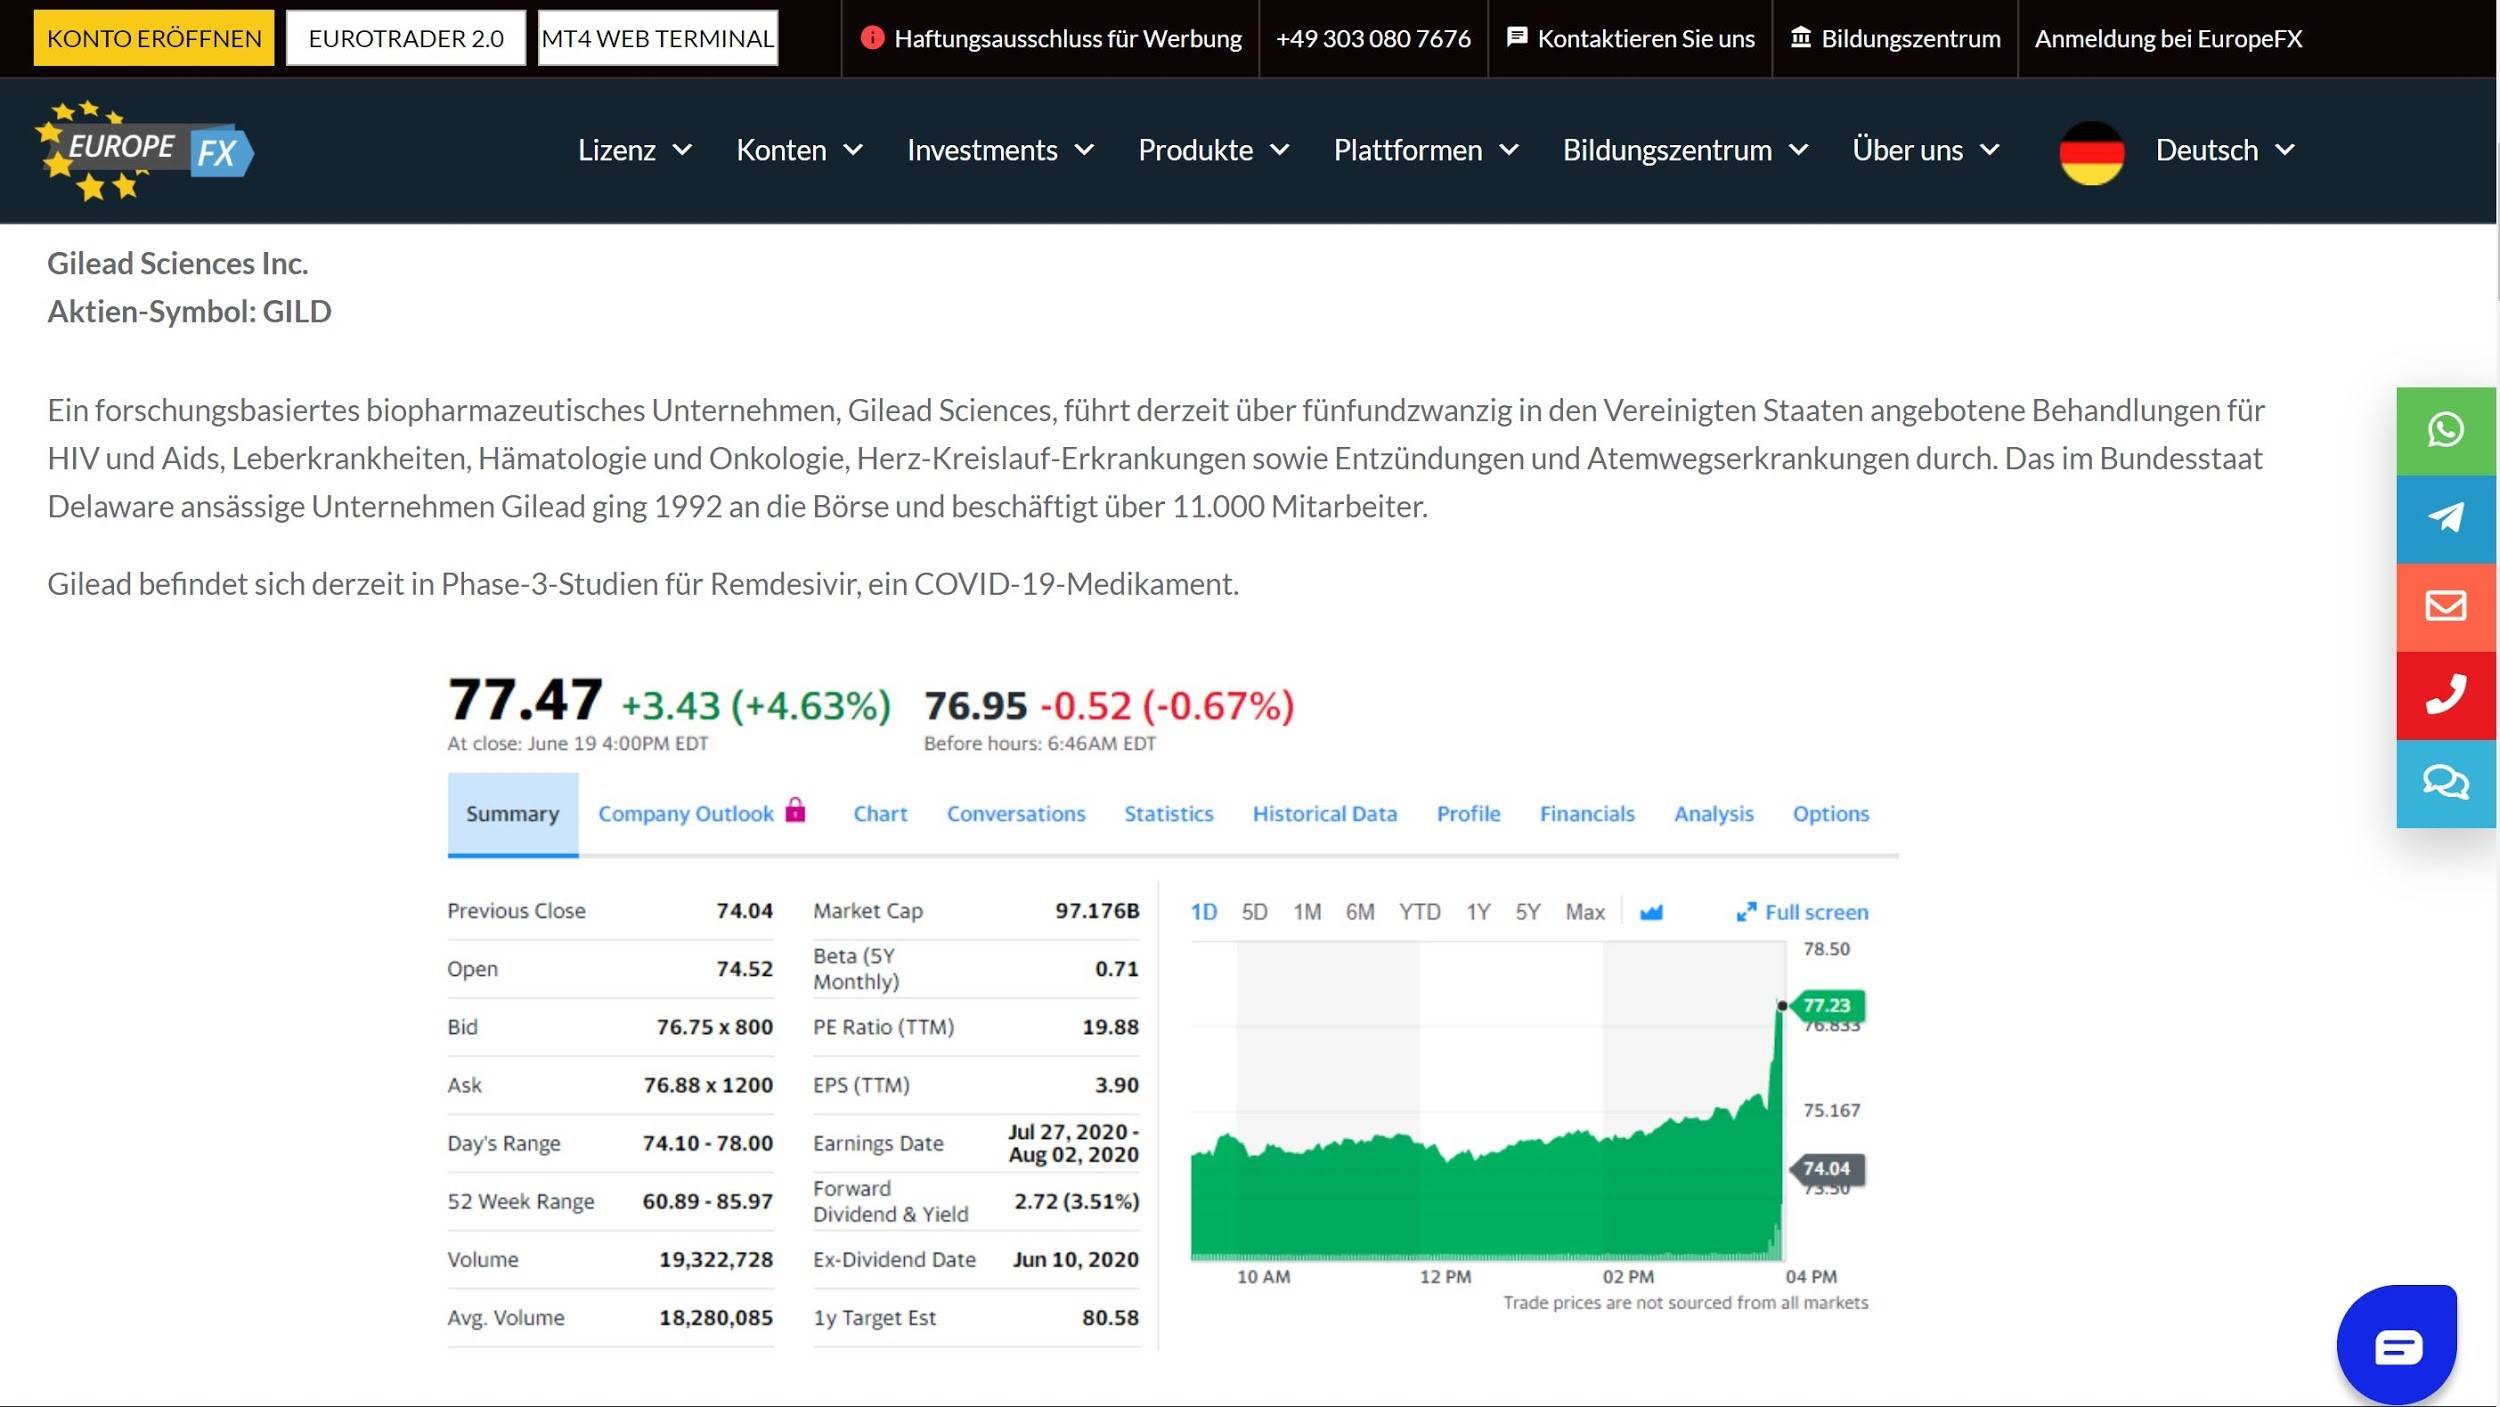
Task: Open the Deutsch language selector
Action: (2224, 151)
